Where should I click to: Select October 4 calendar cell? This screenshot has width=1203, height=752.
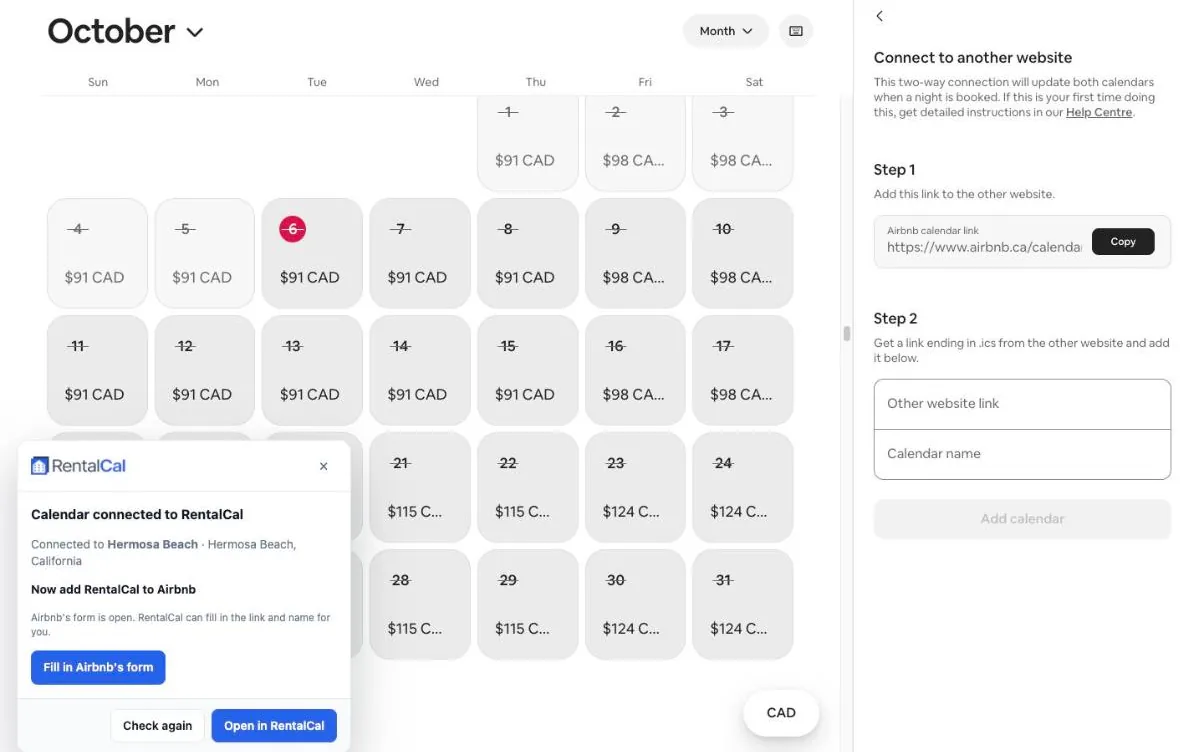click(97, 253)
